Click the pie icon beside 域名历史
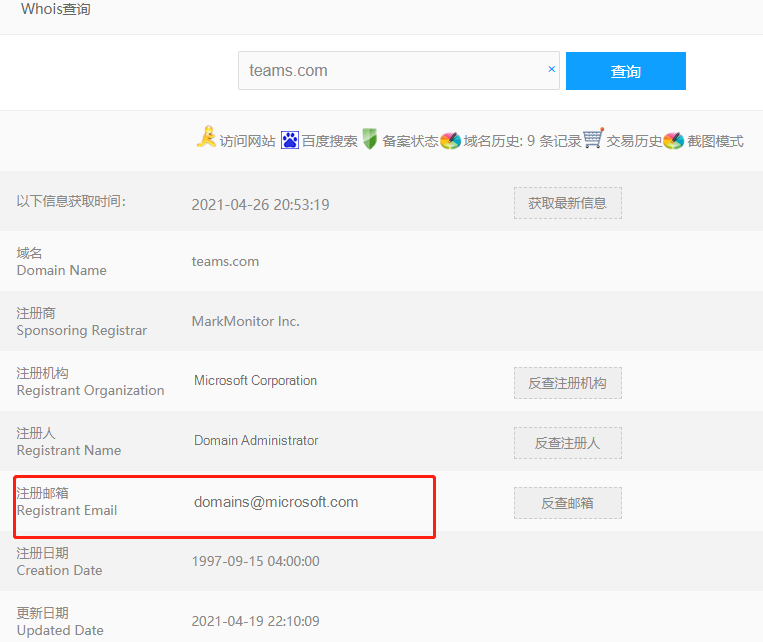Image resolution: width=763 pixels, height=642 pixels. [450, 141]
